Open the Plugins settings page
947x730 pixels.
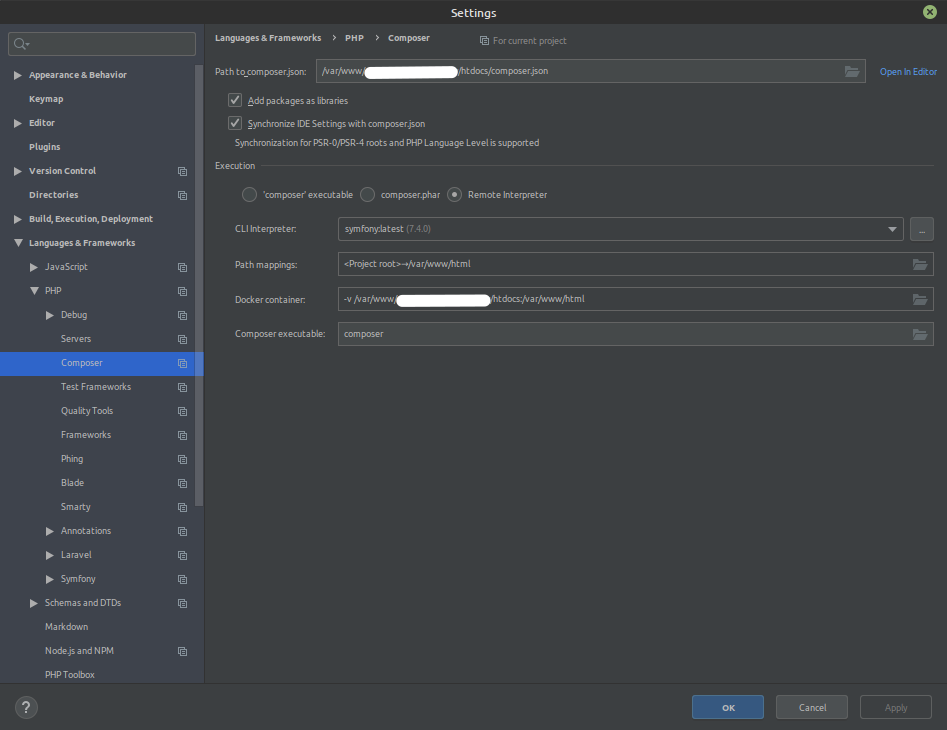pyautogui.click(x=45, y=147)
